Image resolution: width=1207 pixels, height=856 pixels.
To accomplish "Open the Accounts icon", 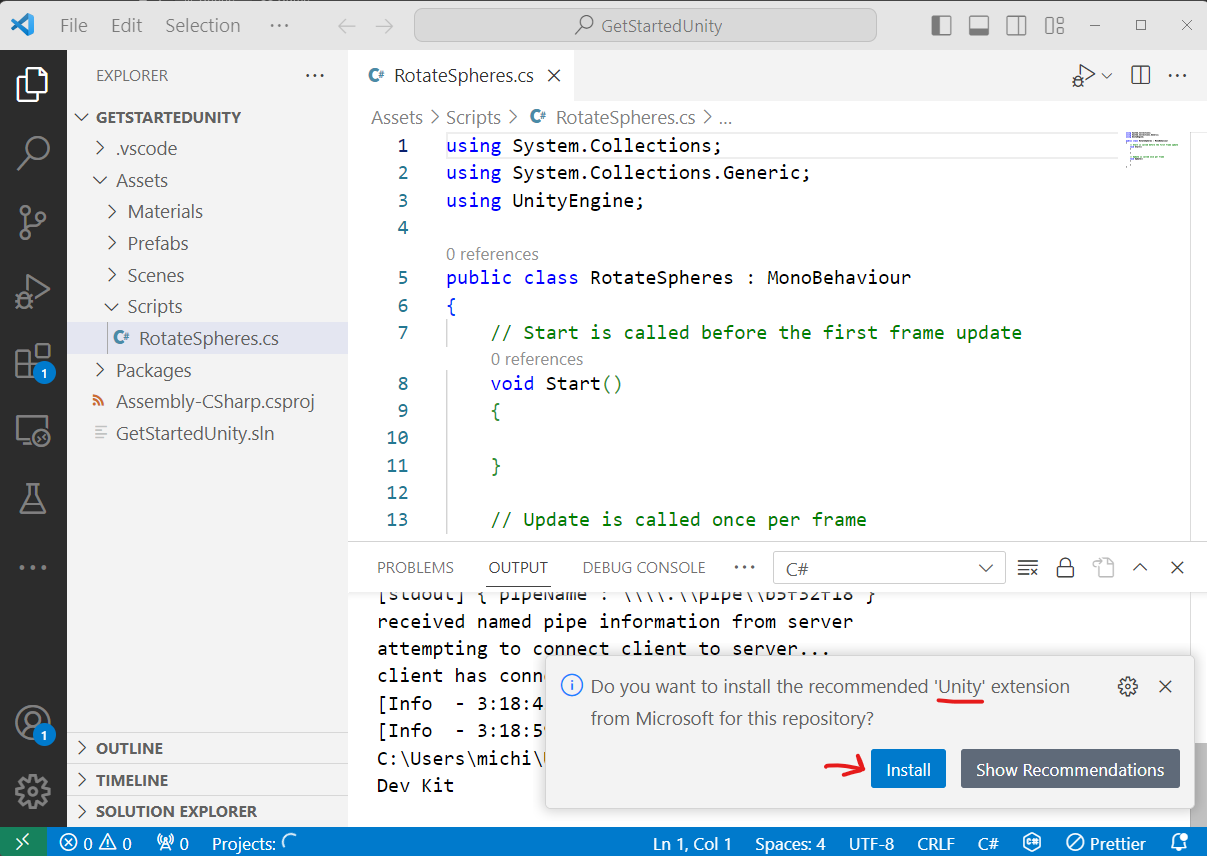I will coord(33,722).
